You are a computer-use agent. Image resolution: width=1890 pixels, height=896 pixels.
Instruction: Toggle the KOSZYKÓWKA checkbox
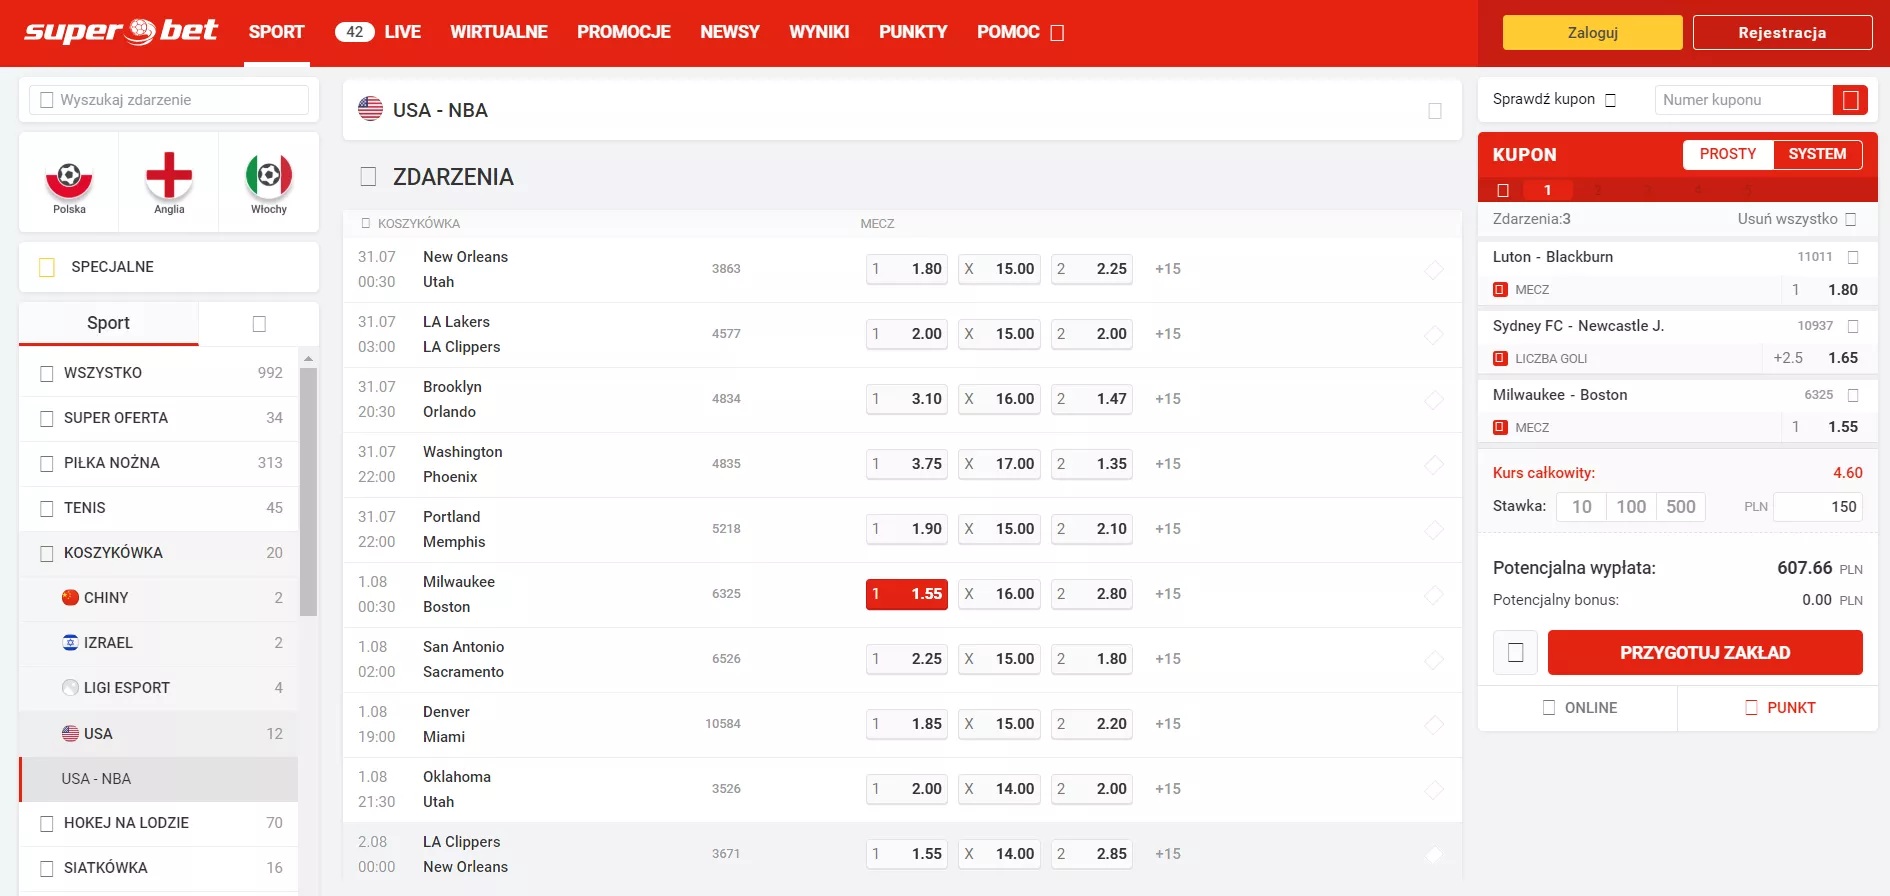click(x=46, y=553)
